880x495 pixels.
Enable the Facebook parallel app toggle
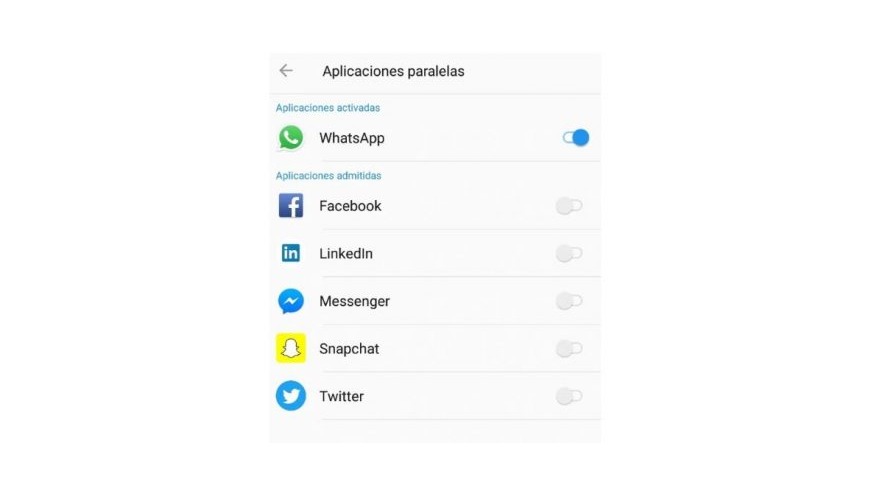coord(569,206)
